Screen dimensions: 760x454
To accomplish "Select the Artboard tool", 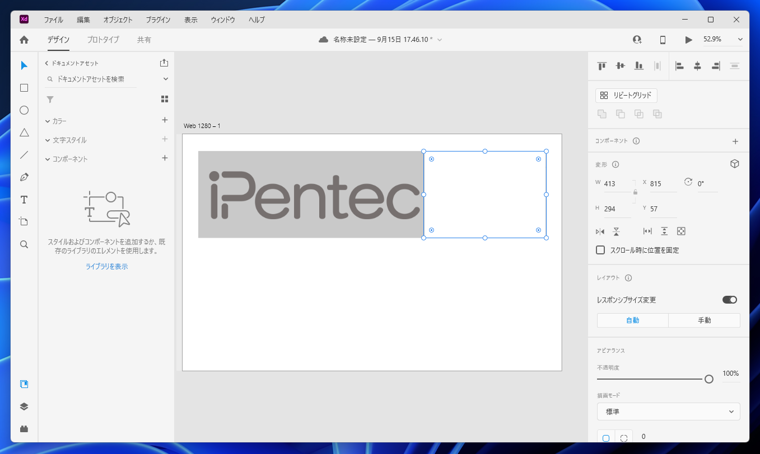I will pyautogui.click(x=24, y=222).
